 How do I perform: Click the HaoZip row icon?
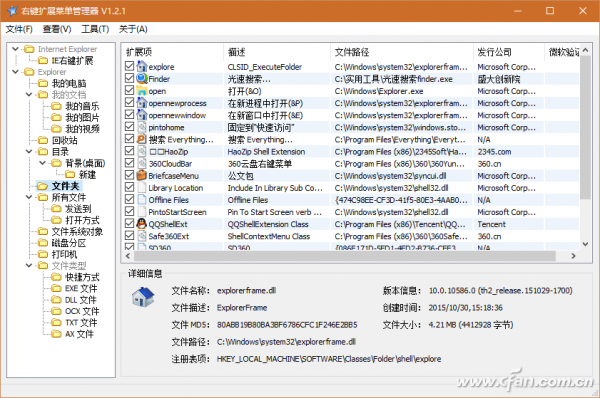coord(142,151)
